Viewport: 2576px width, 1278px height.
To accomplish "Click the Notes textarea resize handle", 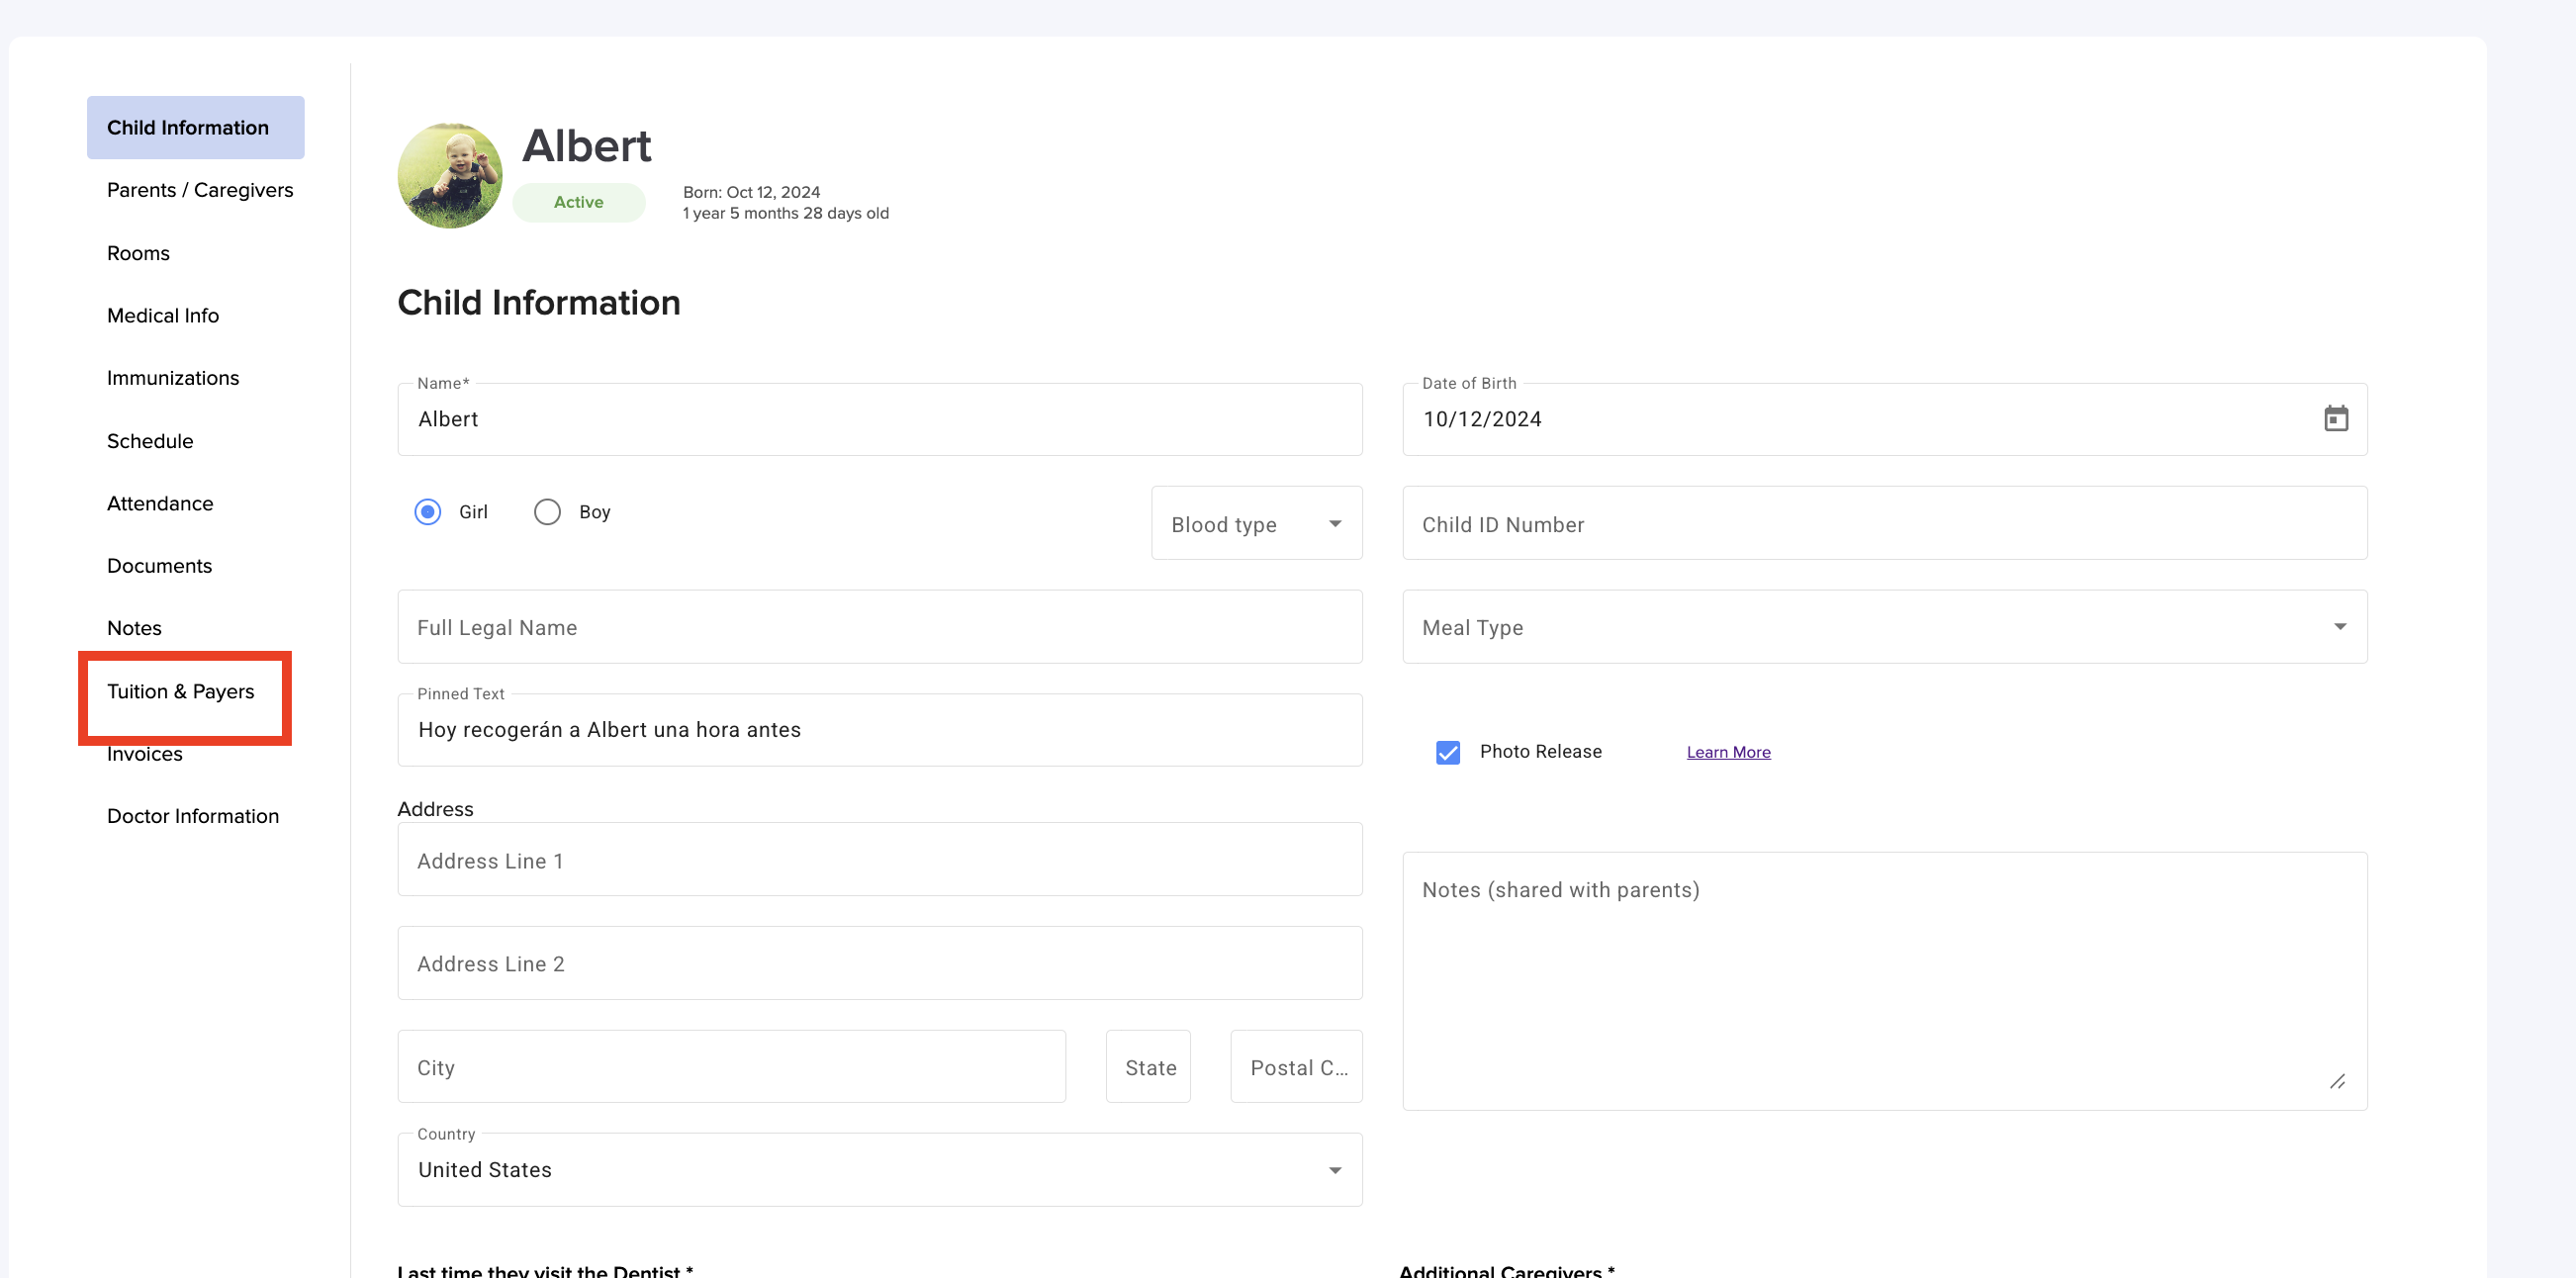I will pyautogui.click(x=2337, y=1081).
